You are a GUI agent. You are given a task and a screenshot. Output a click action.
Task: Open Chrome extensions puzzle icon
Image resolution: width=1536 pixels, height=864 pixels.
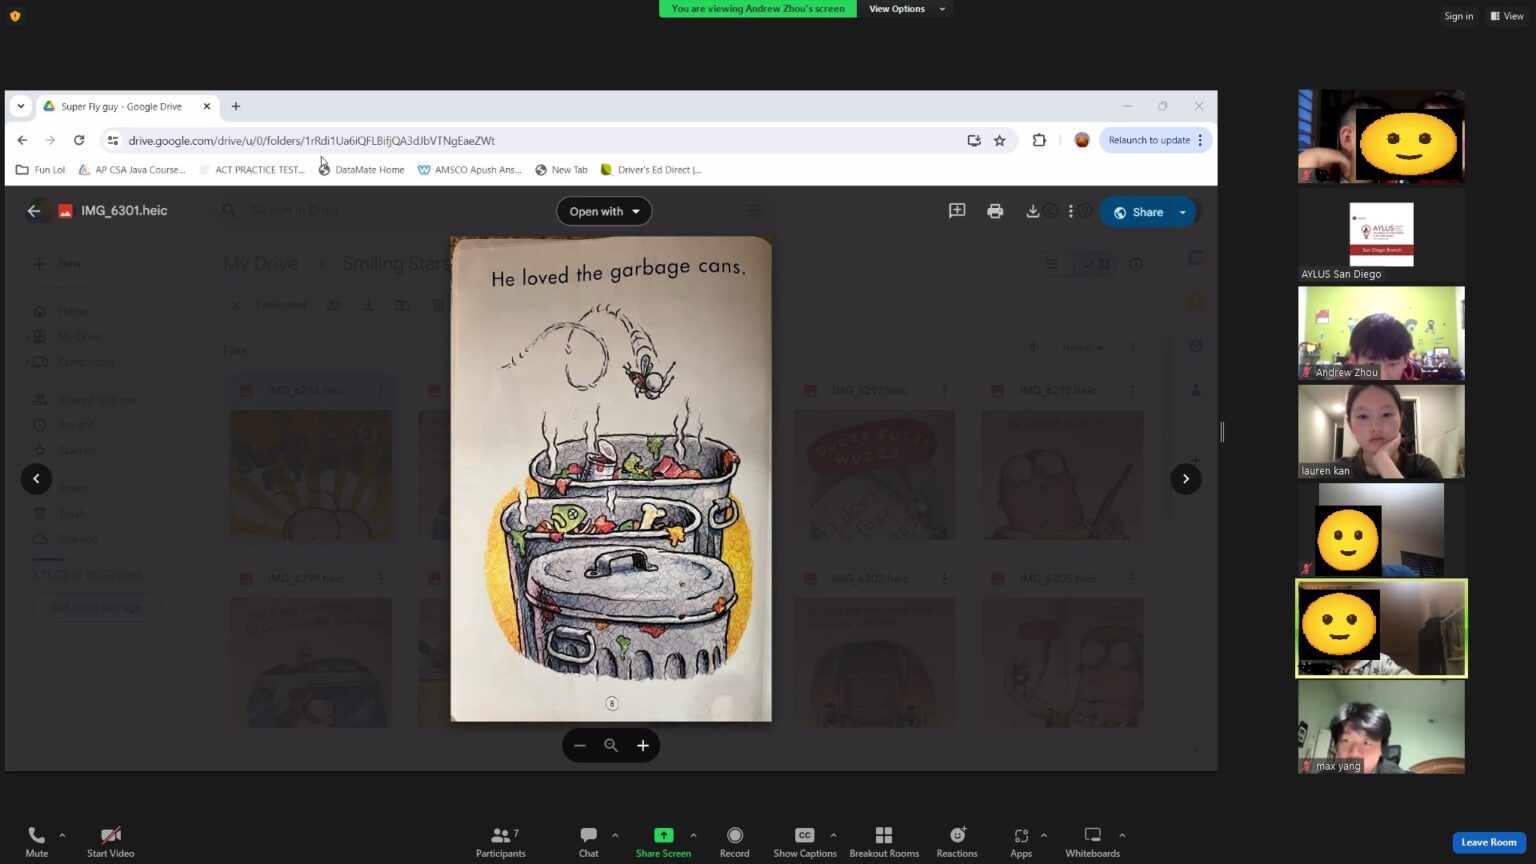click(x=1039, y=141)
